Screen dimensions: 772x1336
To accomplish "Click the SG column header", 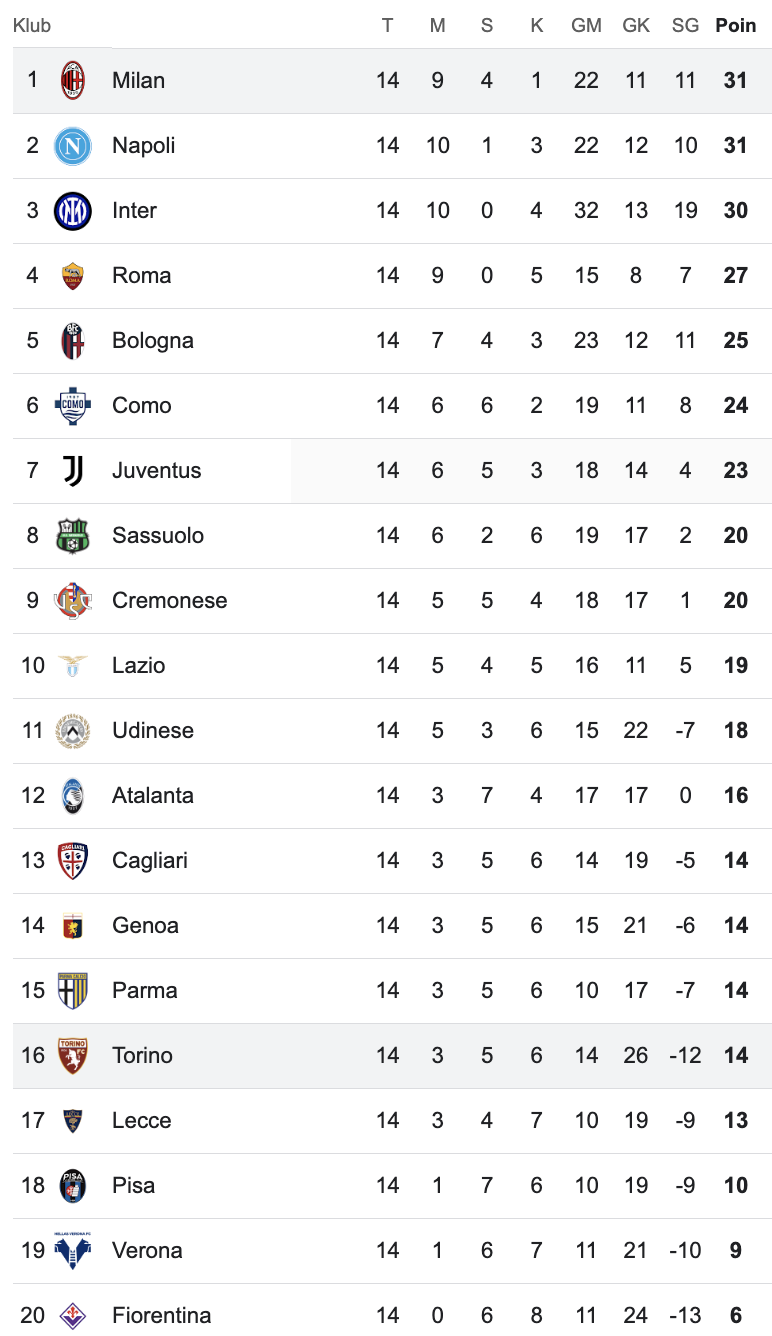I will point(685,25).
